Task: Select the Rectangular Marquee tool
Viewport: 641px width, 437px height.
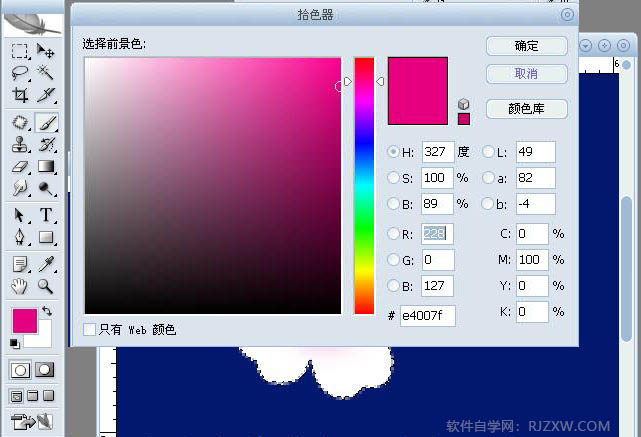Action: (x=19, y=52)
